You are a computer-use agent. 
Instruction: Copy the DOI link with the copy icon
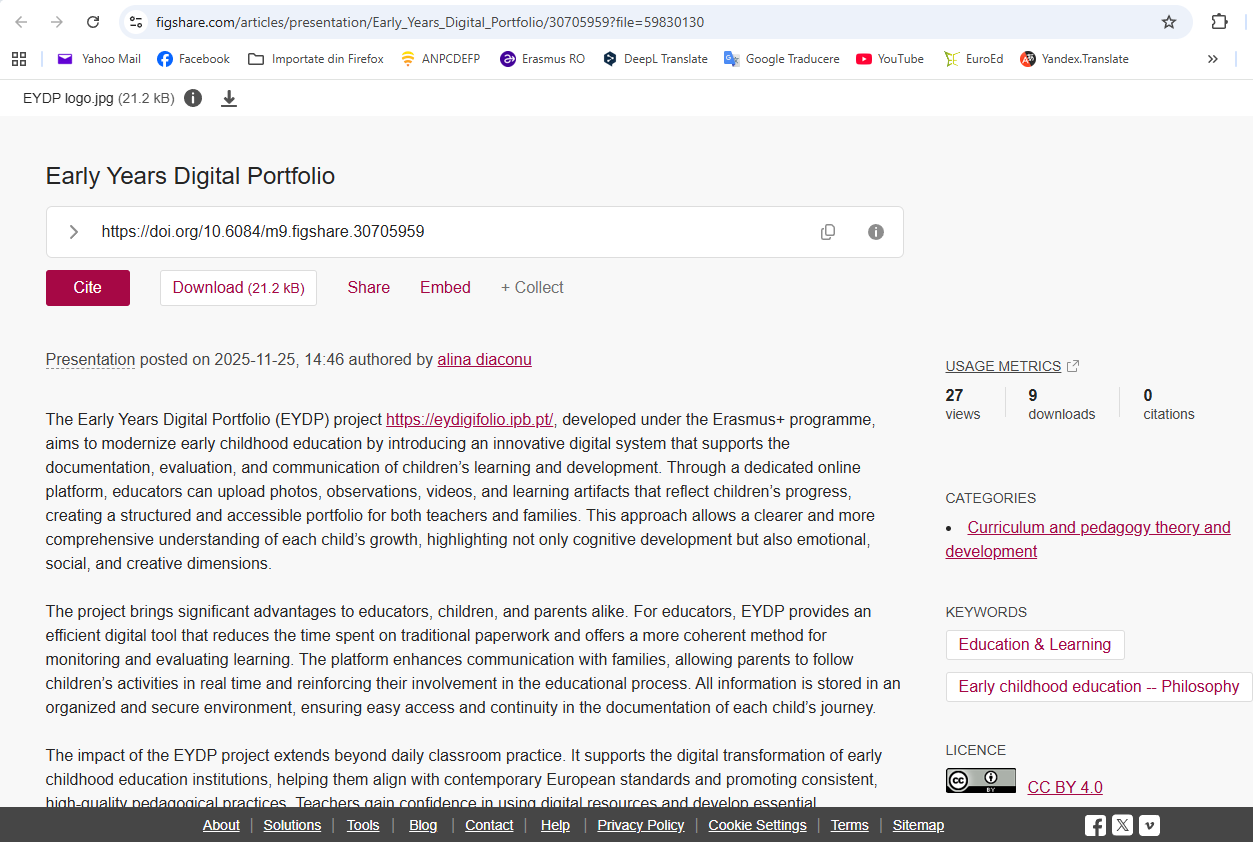coord(828,232)
